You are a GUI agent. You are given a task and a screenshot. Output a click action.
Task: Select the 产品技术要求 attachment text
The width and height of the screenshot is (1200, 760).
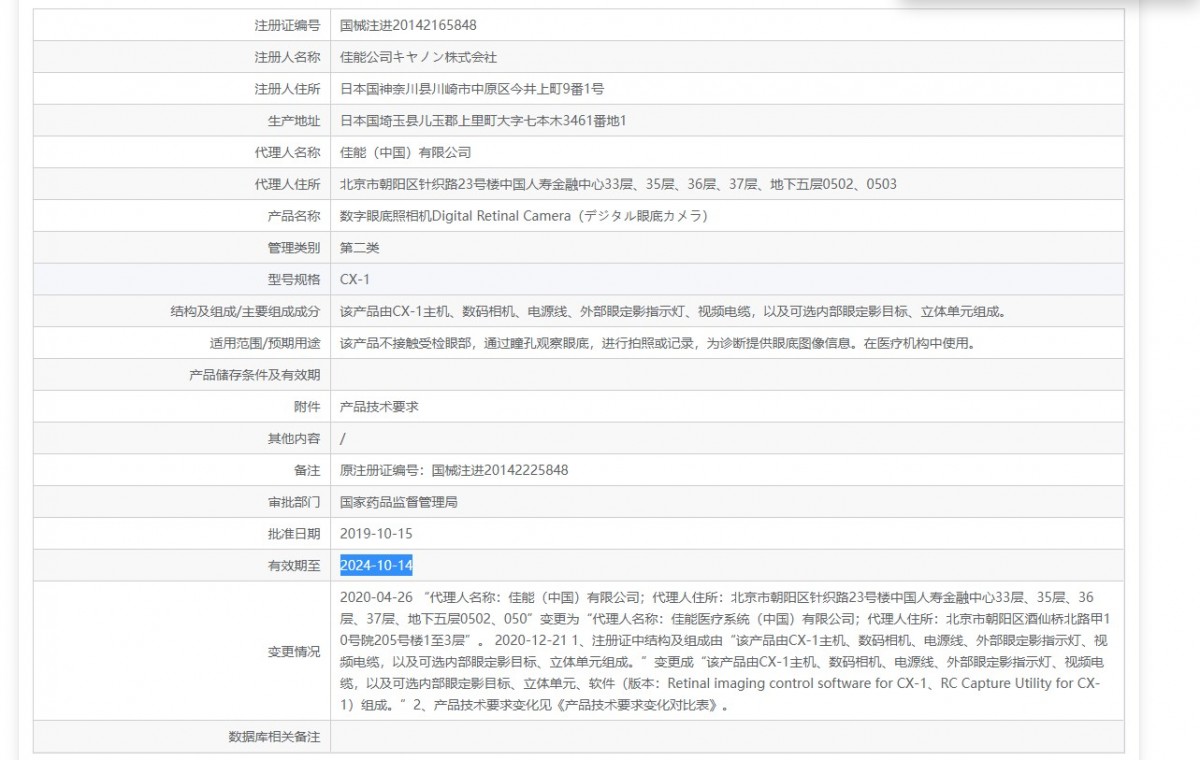tap(379, 406)
